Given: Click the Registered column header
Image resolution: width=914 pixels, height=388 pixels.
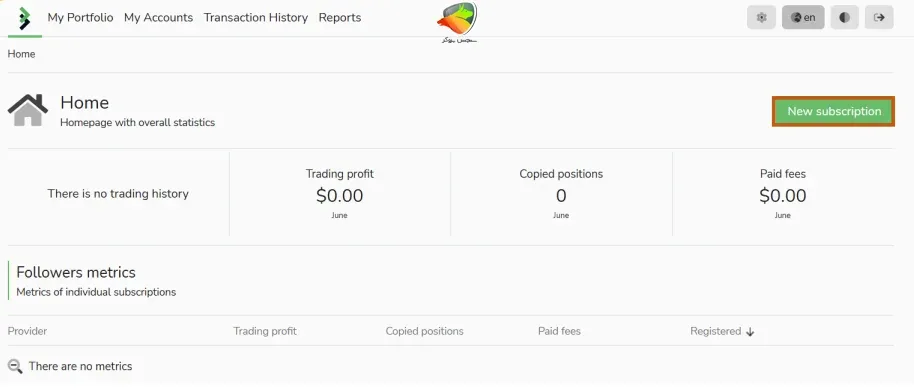Looking at the screenshot, I should [716, 331].
